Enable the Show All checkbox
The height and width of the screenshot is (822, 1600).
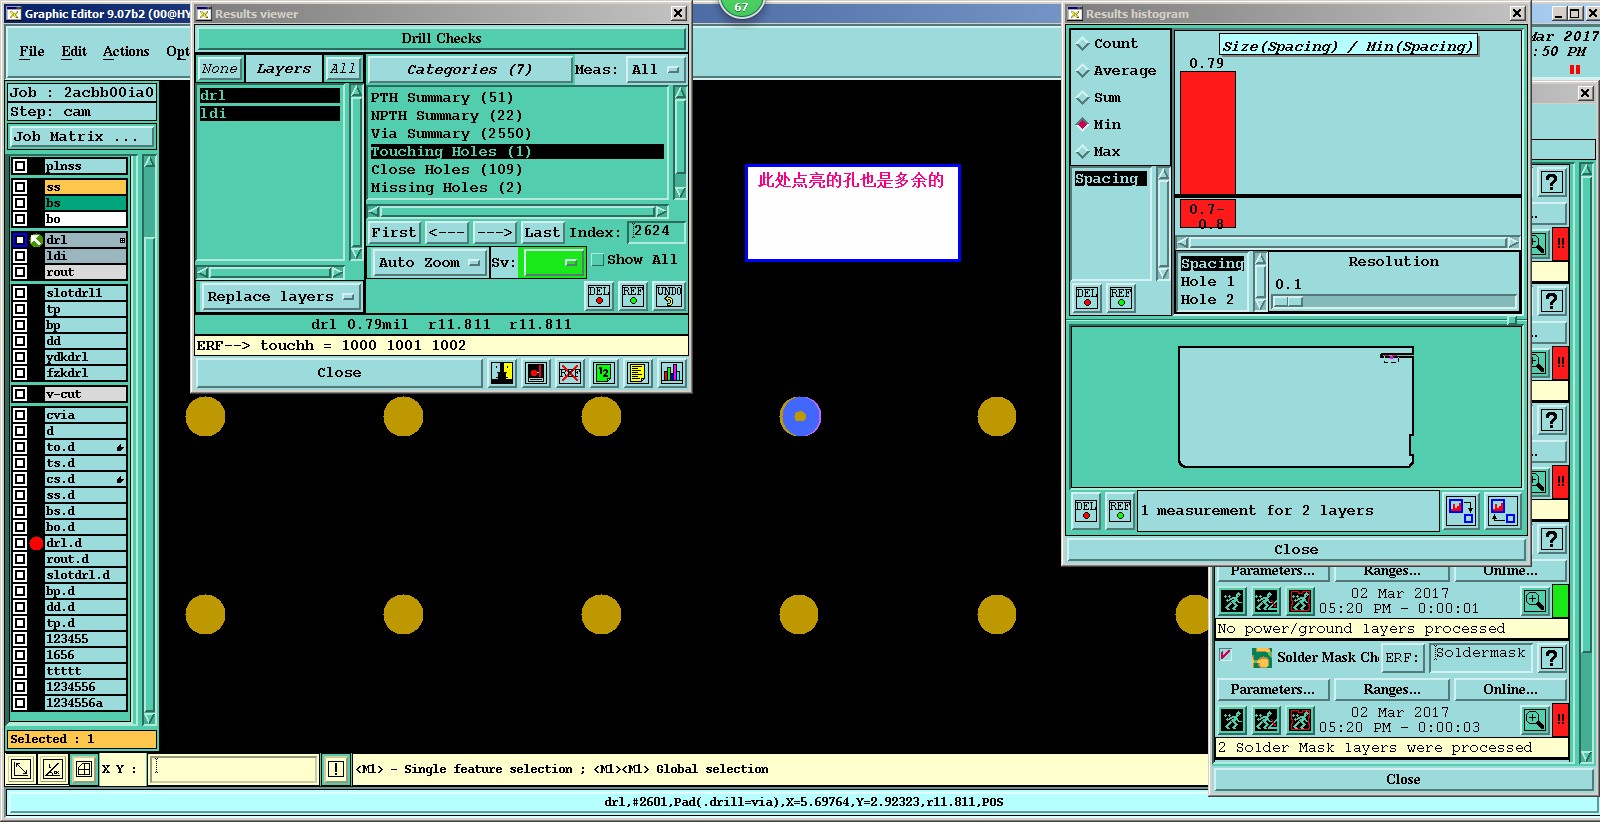point(597,260)
